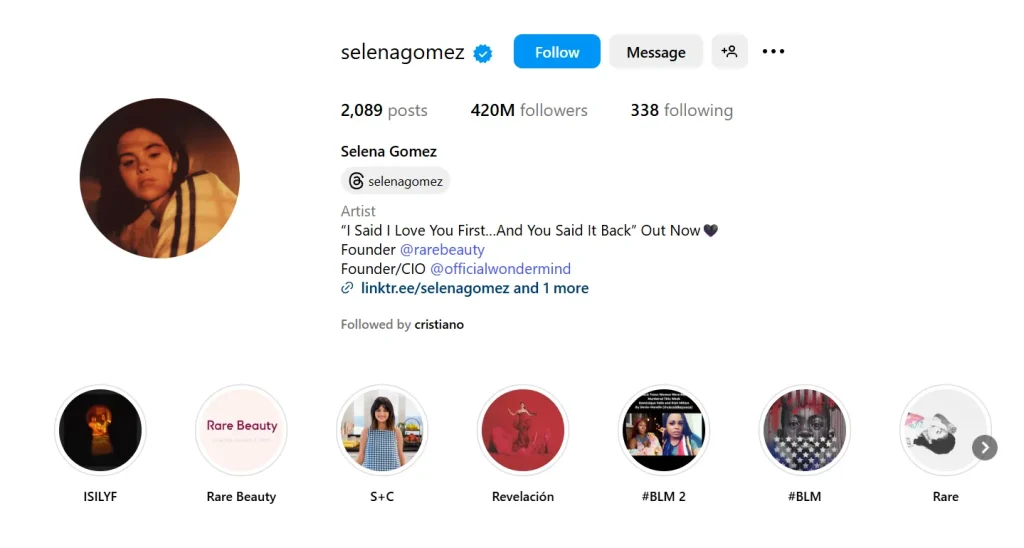
Task: Click the blue Follow button
Action: pyautogui.click(x=556, y=52)
